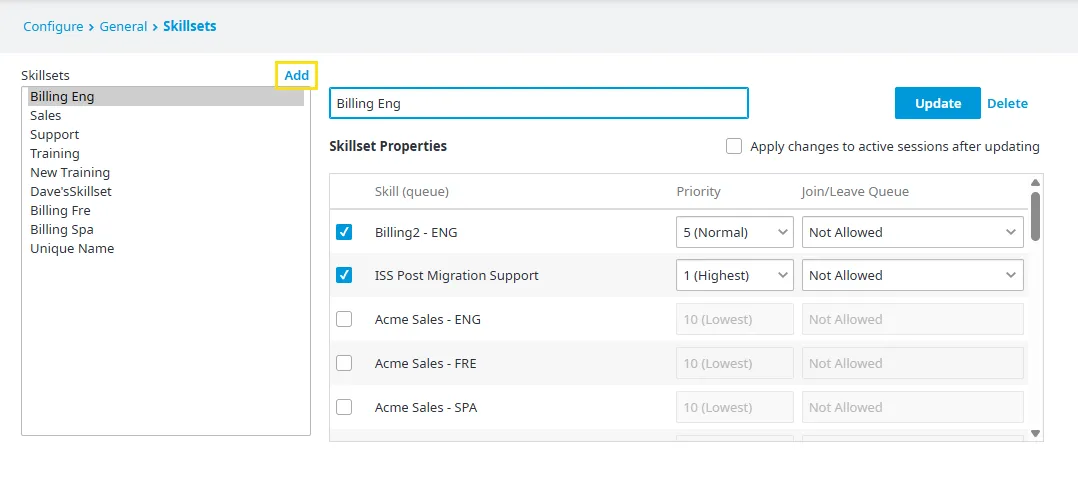Click disabled Join/Leave Queue field for Acme Sales - FRE
This screenshot has height=497, width=1078.
coord(913,363)
